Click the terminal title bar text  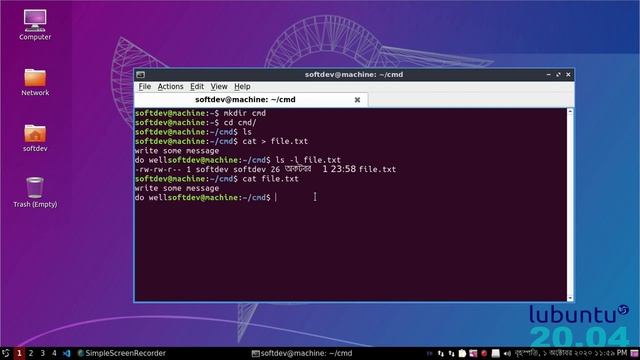pos(354,75)
